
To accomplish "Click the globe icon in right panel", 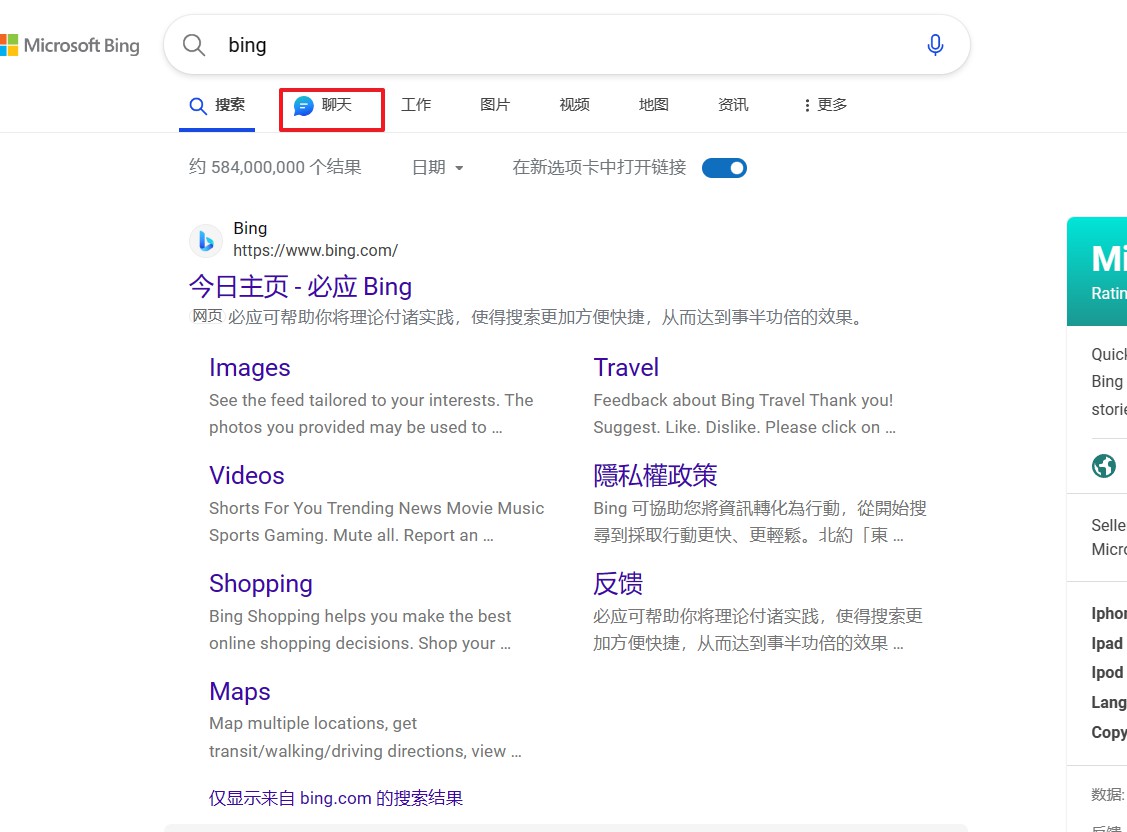I will tap(1104, 466).
